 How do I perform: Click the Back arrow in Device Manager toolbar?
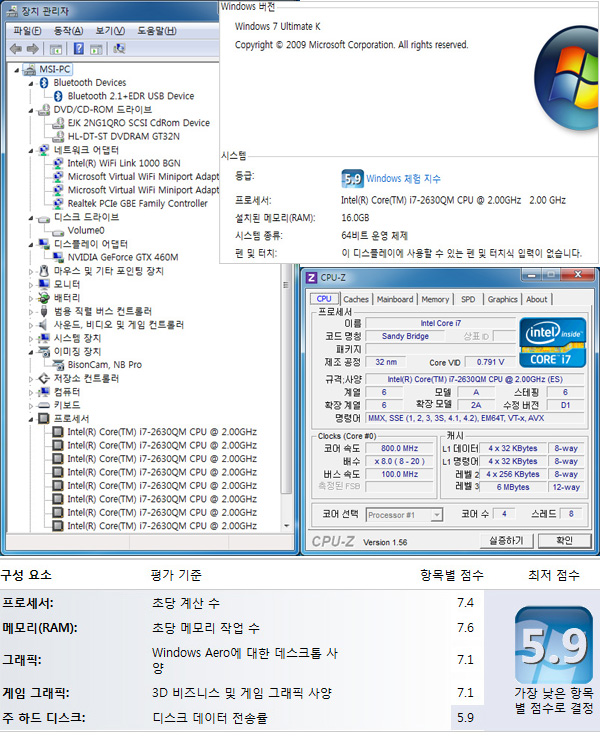(15, 49)
